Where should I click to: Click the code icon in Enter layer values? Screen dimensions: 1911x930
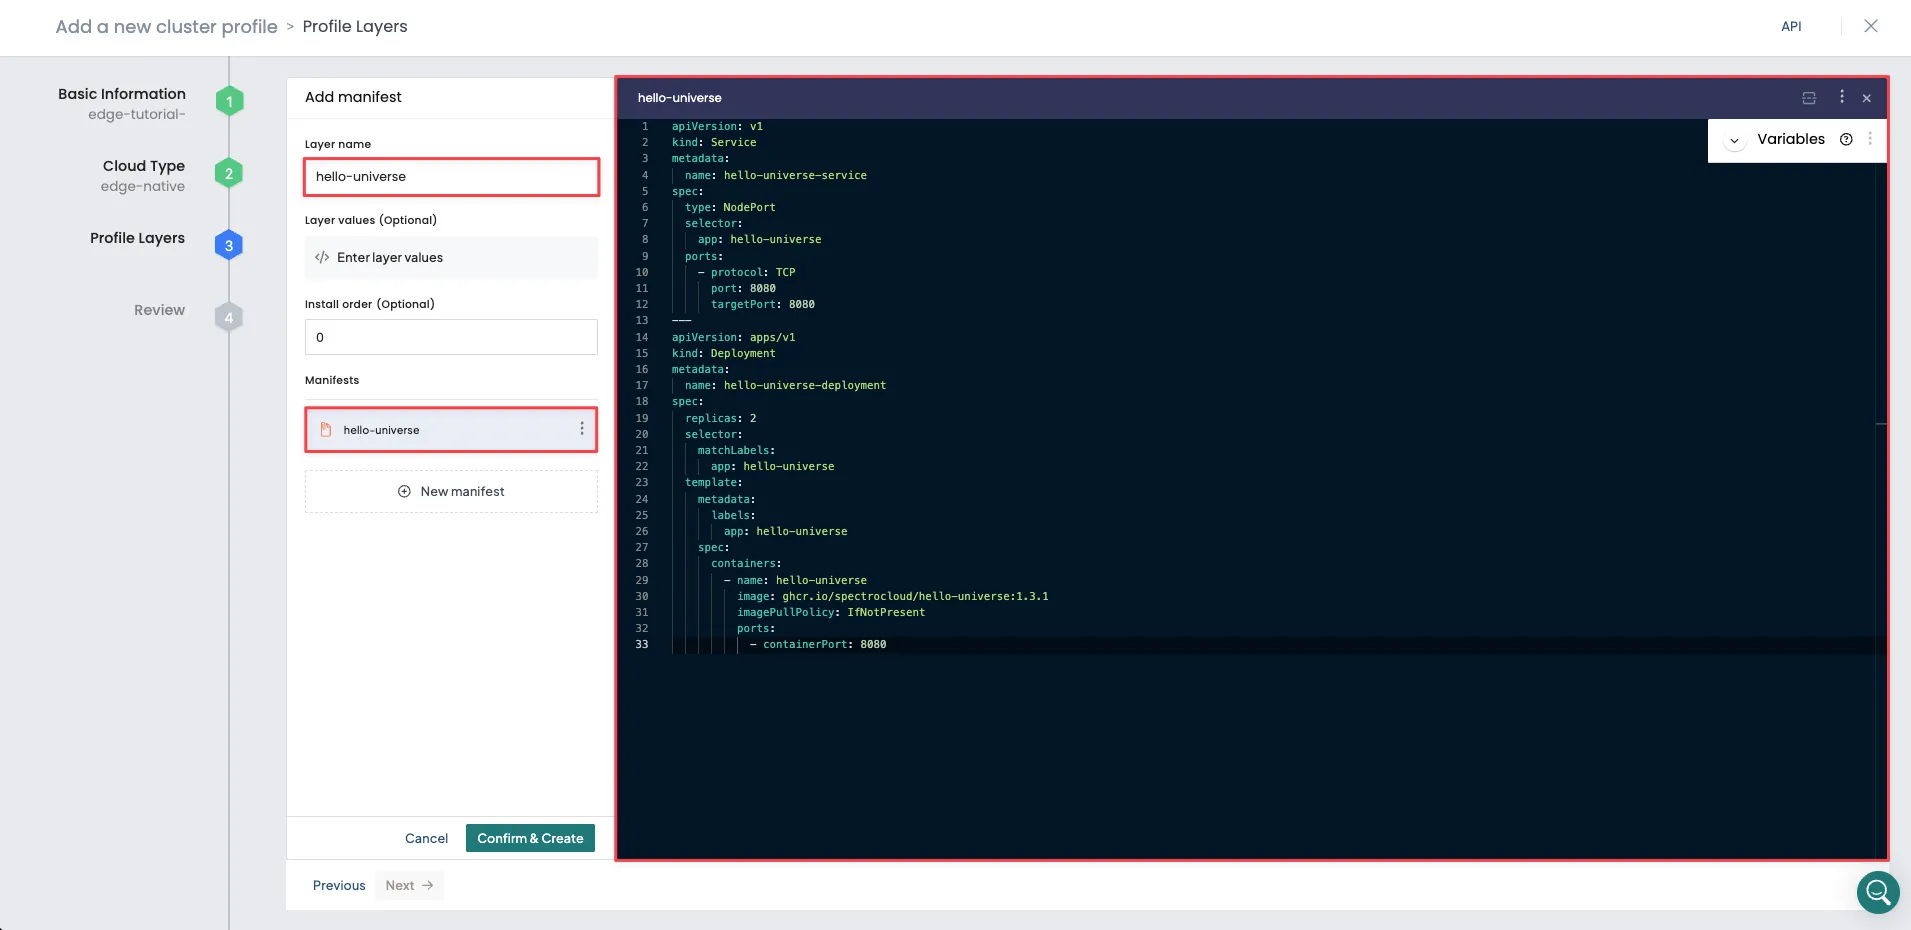321,258
